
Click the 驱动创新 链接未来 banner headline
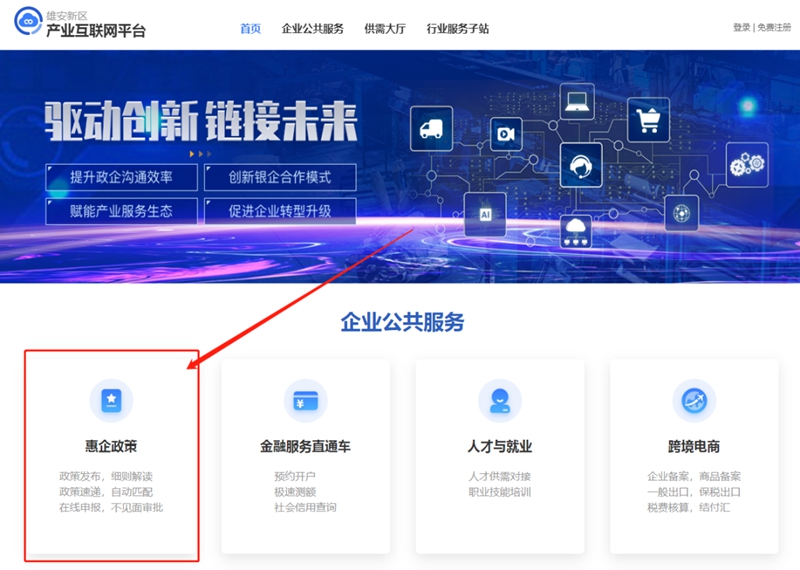point(200,123)
